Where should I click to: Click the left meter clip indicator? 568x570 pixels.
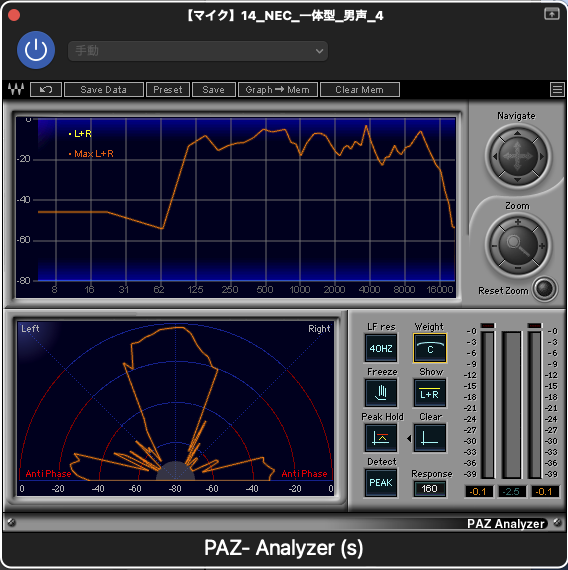click(x=488, y=325)
